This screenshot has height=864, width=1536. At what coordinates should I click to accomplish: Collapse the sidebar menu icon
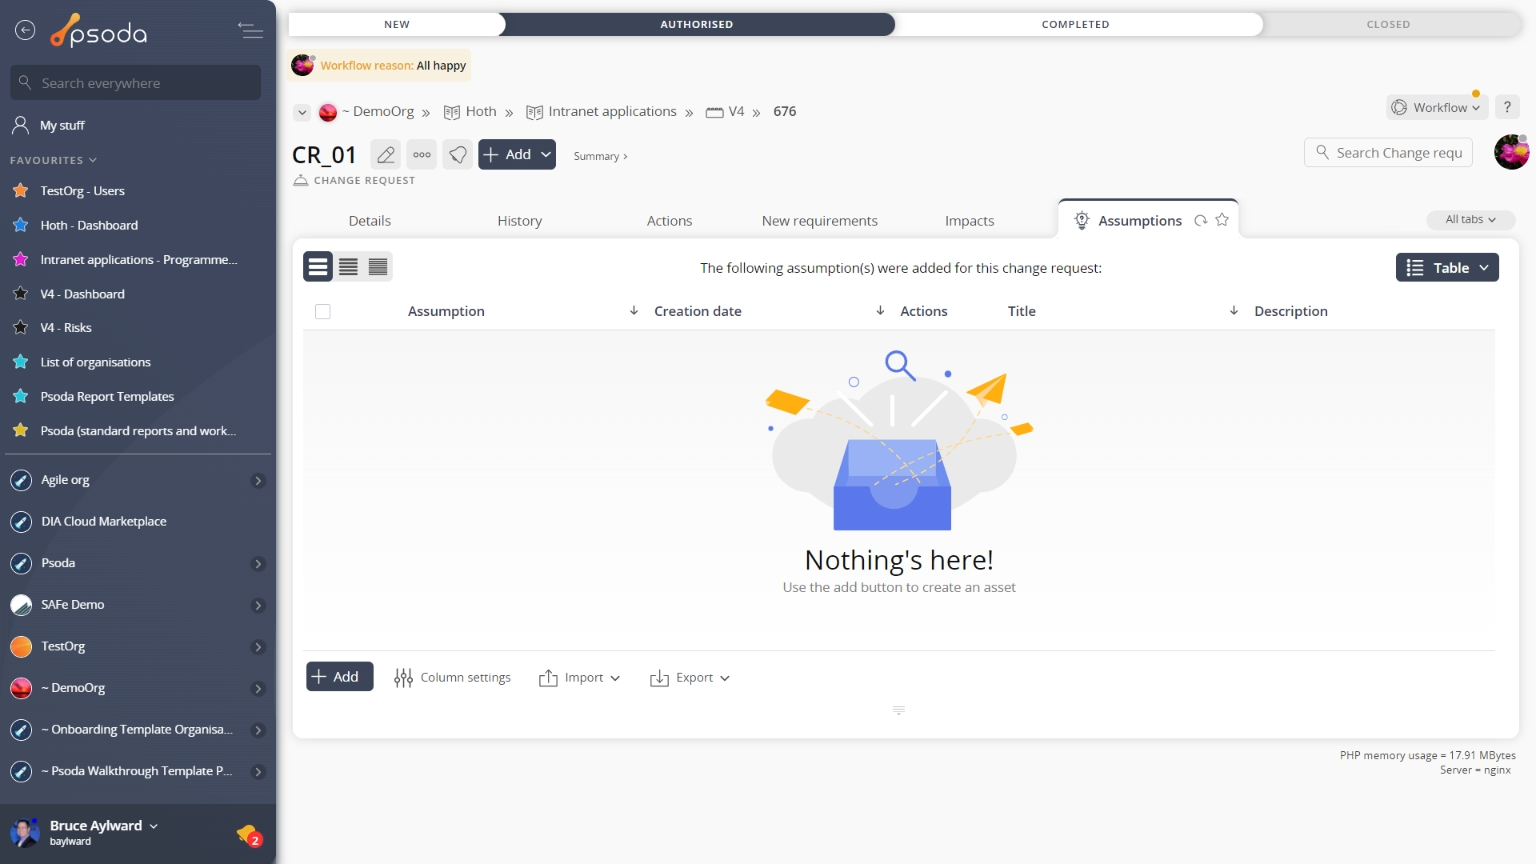pos(250,31)
